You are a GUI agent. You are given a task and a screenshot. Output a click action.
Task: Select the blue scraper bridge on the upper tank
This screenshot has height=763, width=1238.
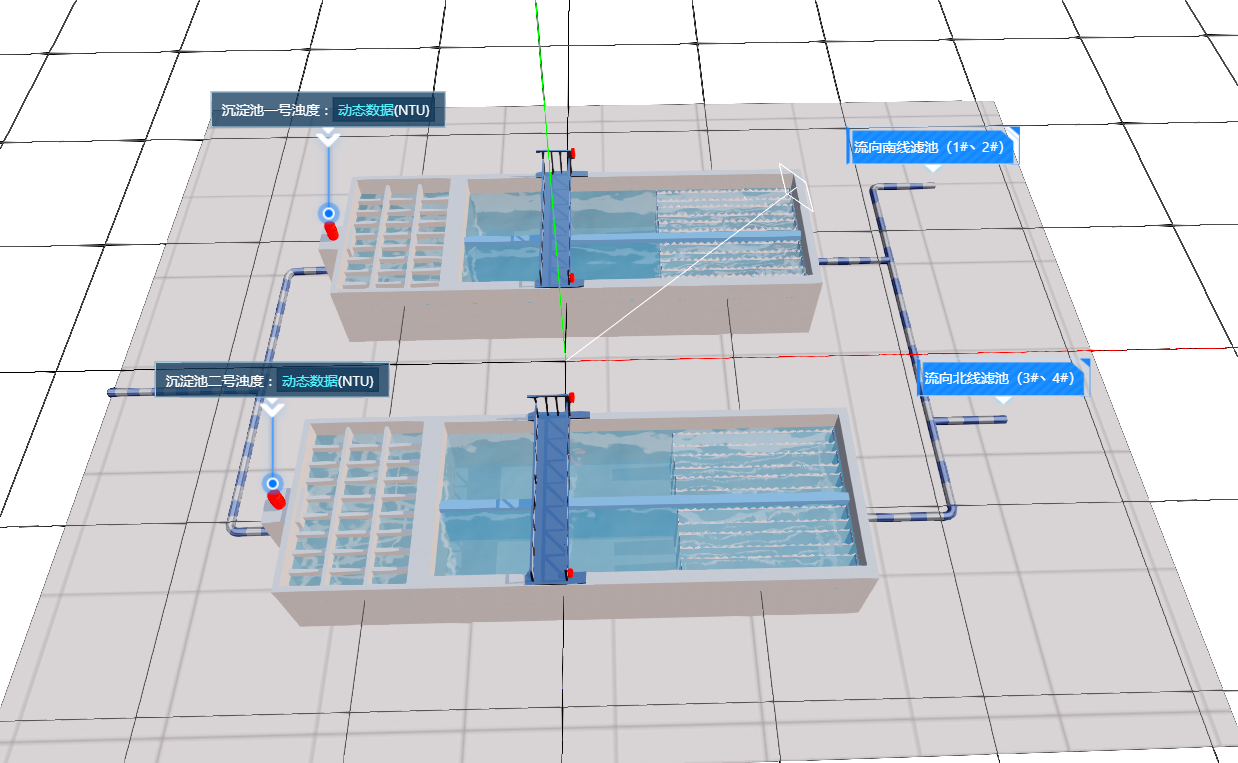pos(555,230)
